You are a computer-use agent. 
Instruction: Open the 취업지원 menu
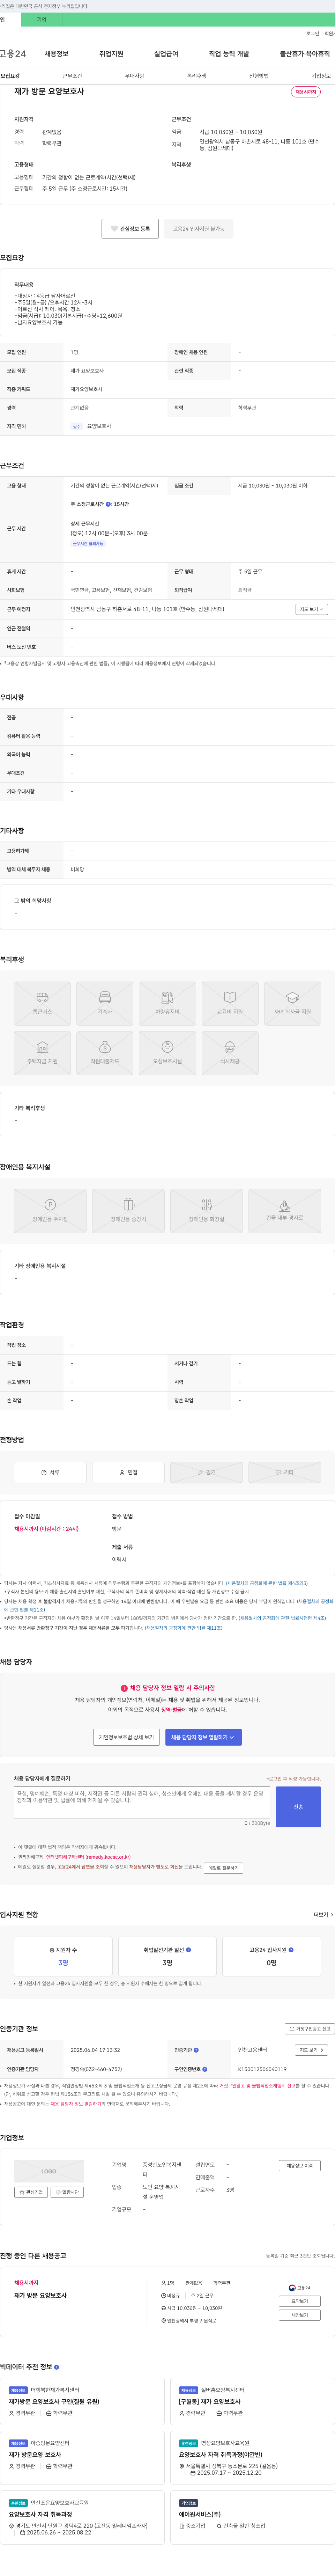point(111,54)
